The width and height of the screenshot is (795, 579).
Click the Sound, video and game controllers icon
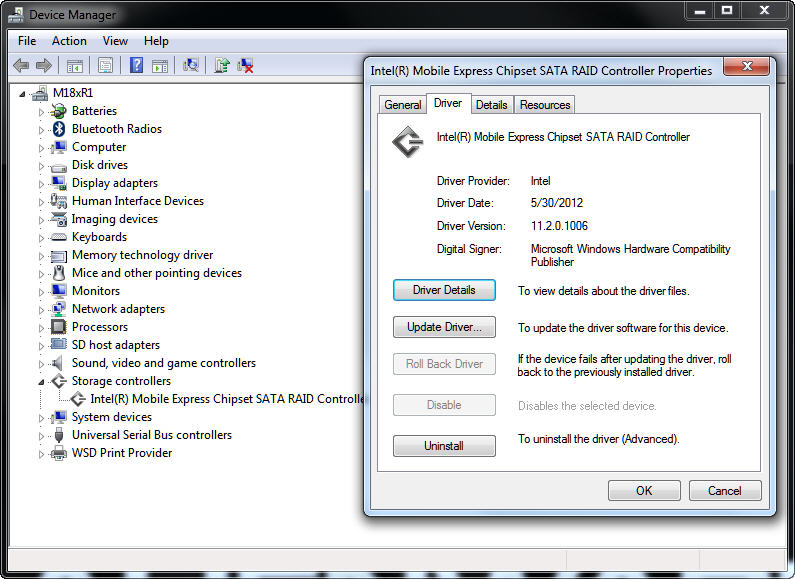(58, 363)
